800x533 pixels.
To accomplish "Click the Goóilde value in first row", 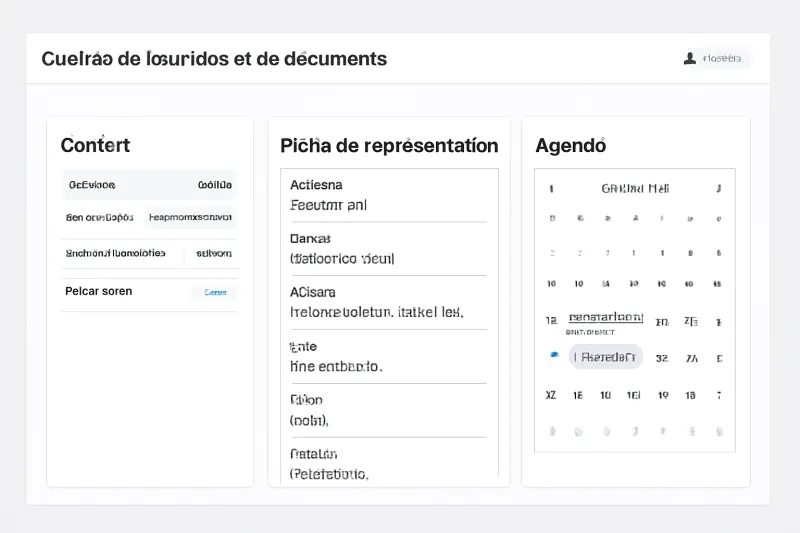I will (215, 185).
